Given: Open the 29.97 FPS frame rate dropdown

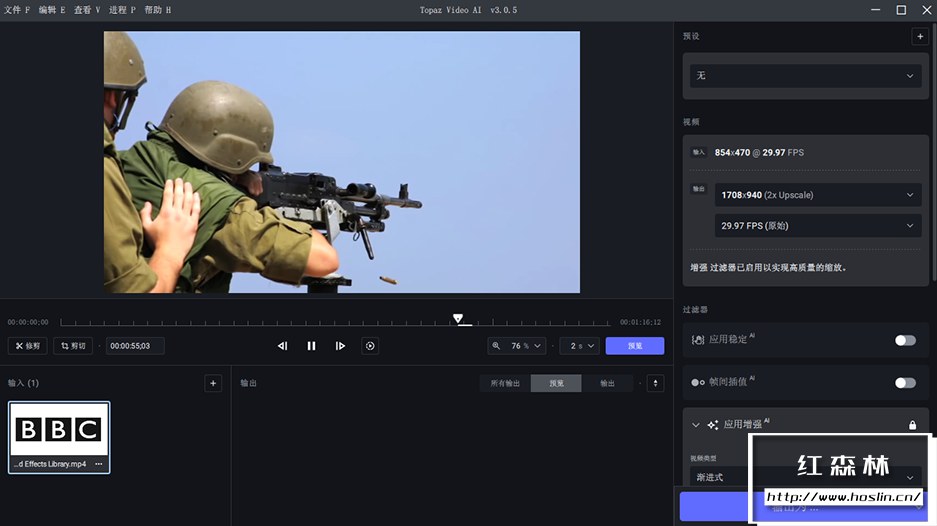Looking at the screenshot, I should coord(817,226).
